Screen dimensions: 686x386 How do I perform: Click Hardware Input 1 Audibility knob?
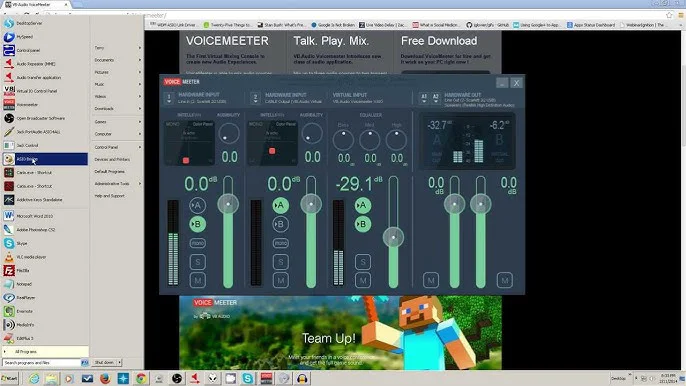pyautogui.click(x=229, y=133)
